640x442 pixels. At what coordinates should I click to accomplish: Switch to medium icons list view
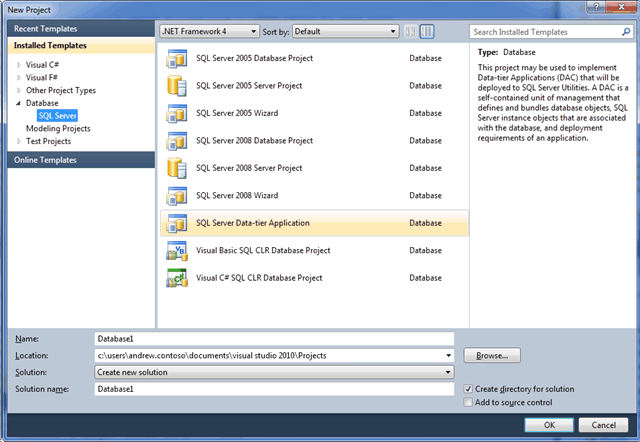click(427, 31)
